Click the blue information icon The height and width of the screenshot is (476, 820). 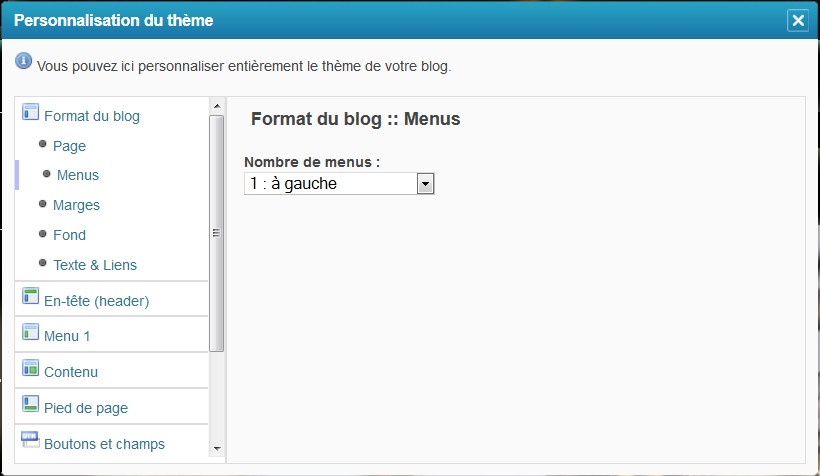24,62
